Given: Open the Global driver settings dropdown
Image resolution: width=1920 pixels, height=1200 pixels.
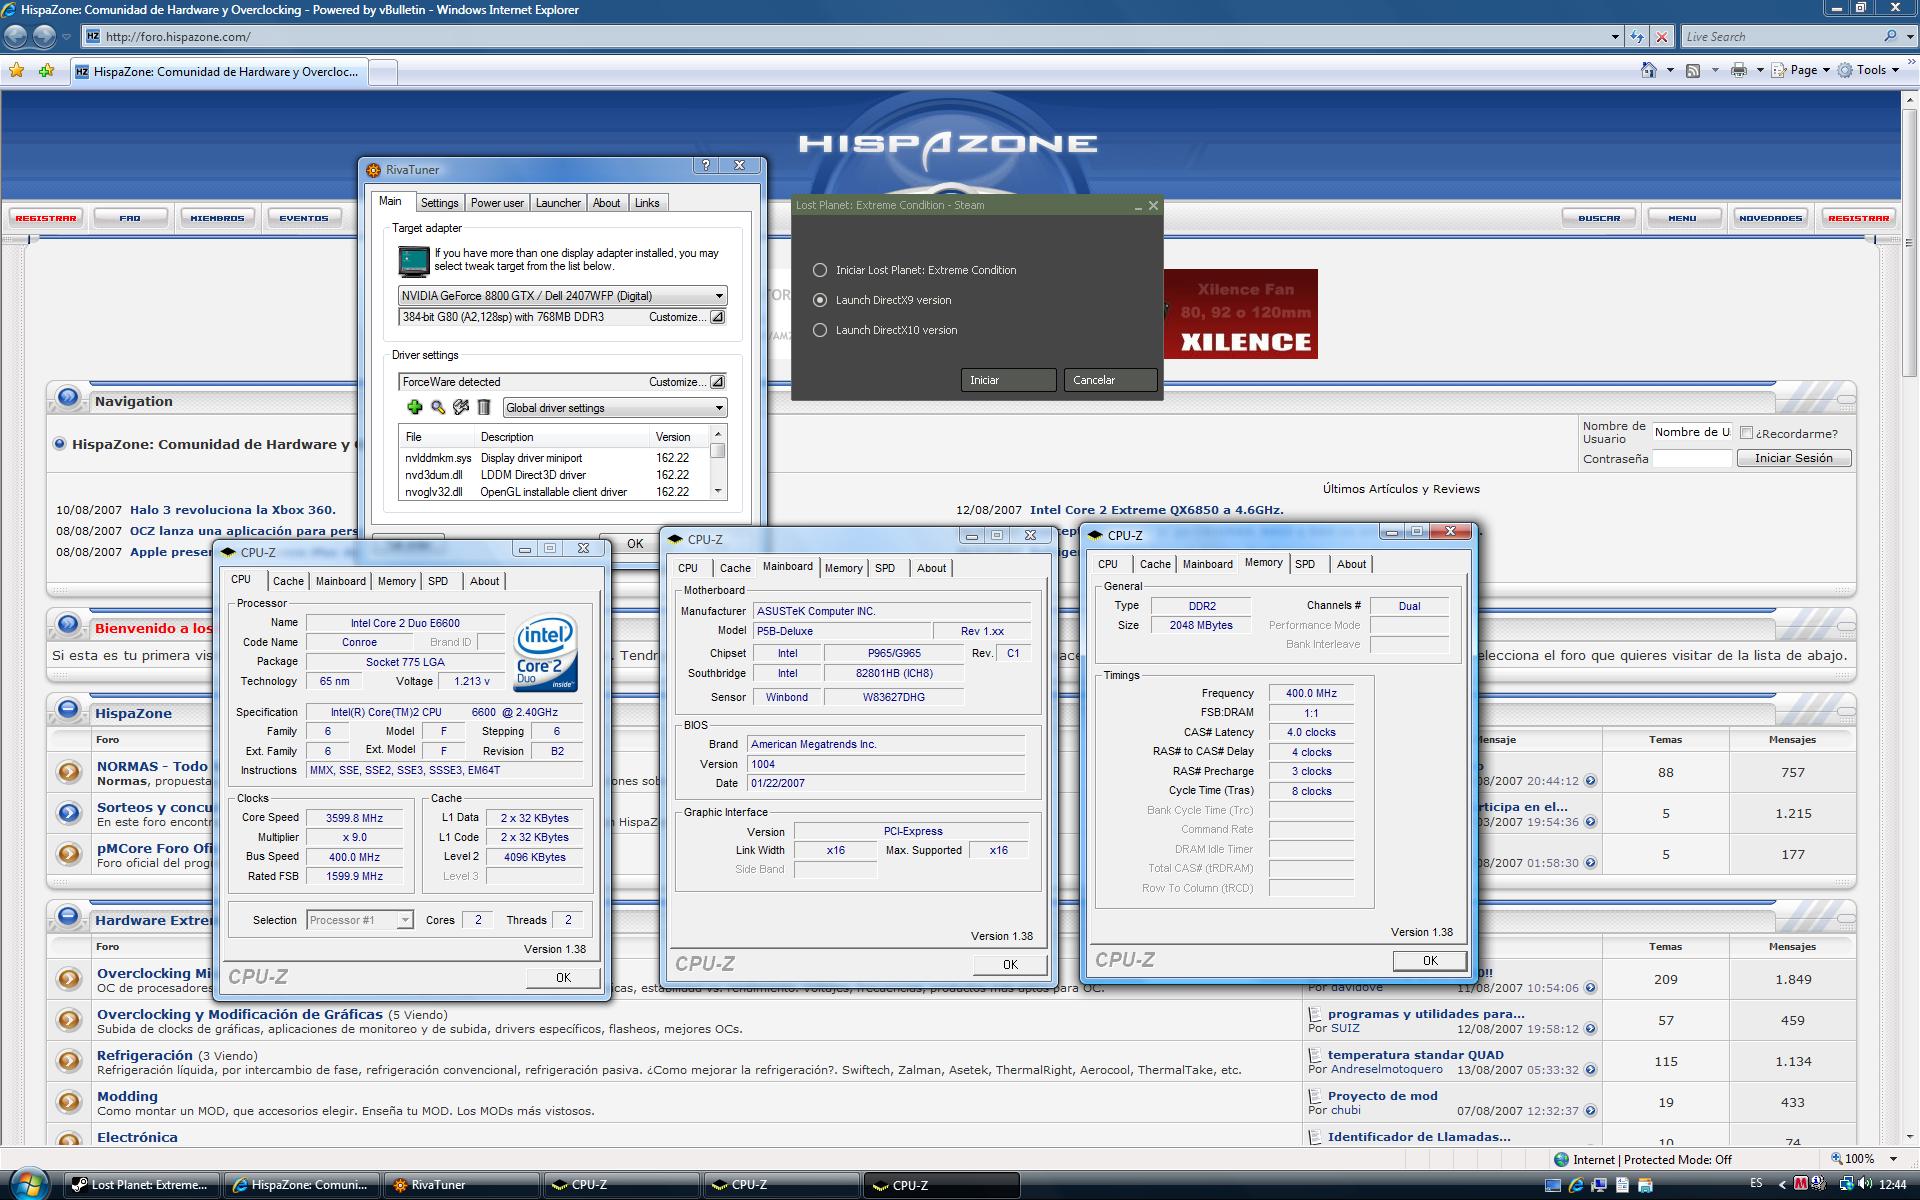Looking at the screenshot, I should (718, 408).
